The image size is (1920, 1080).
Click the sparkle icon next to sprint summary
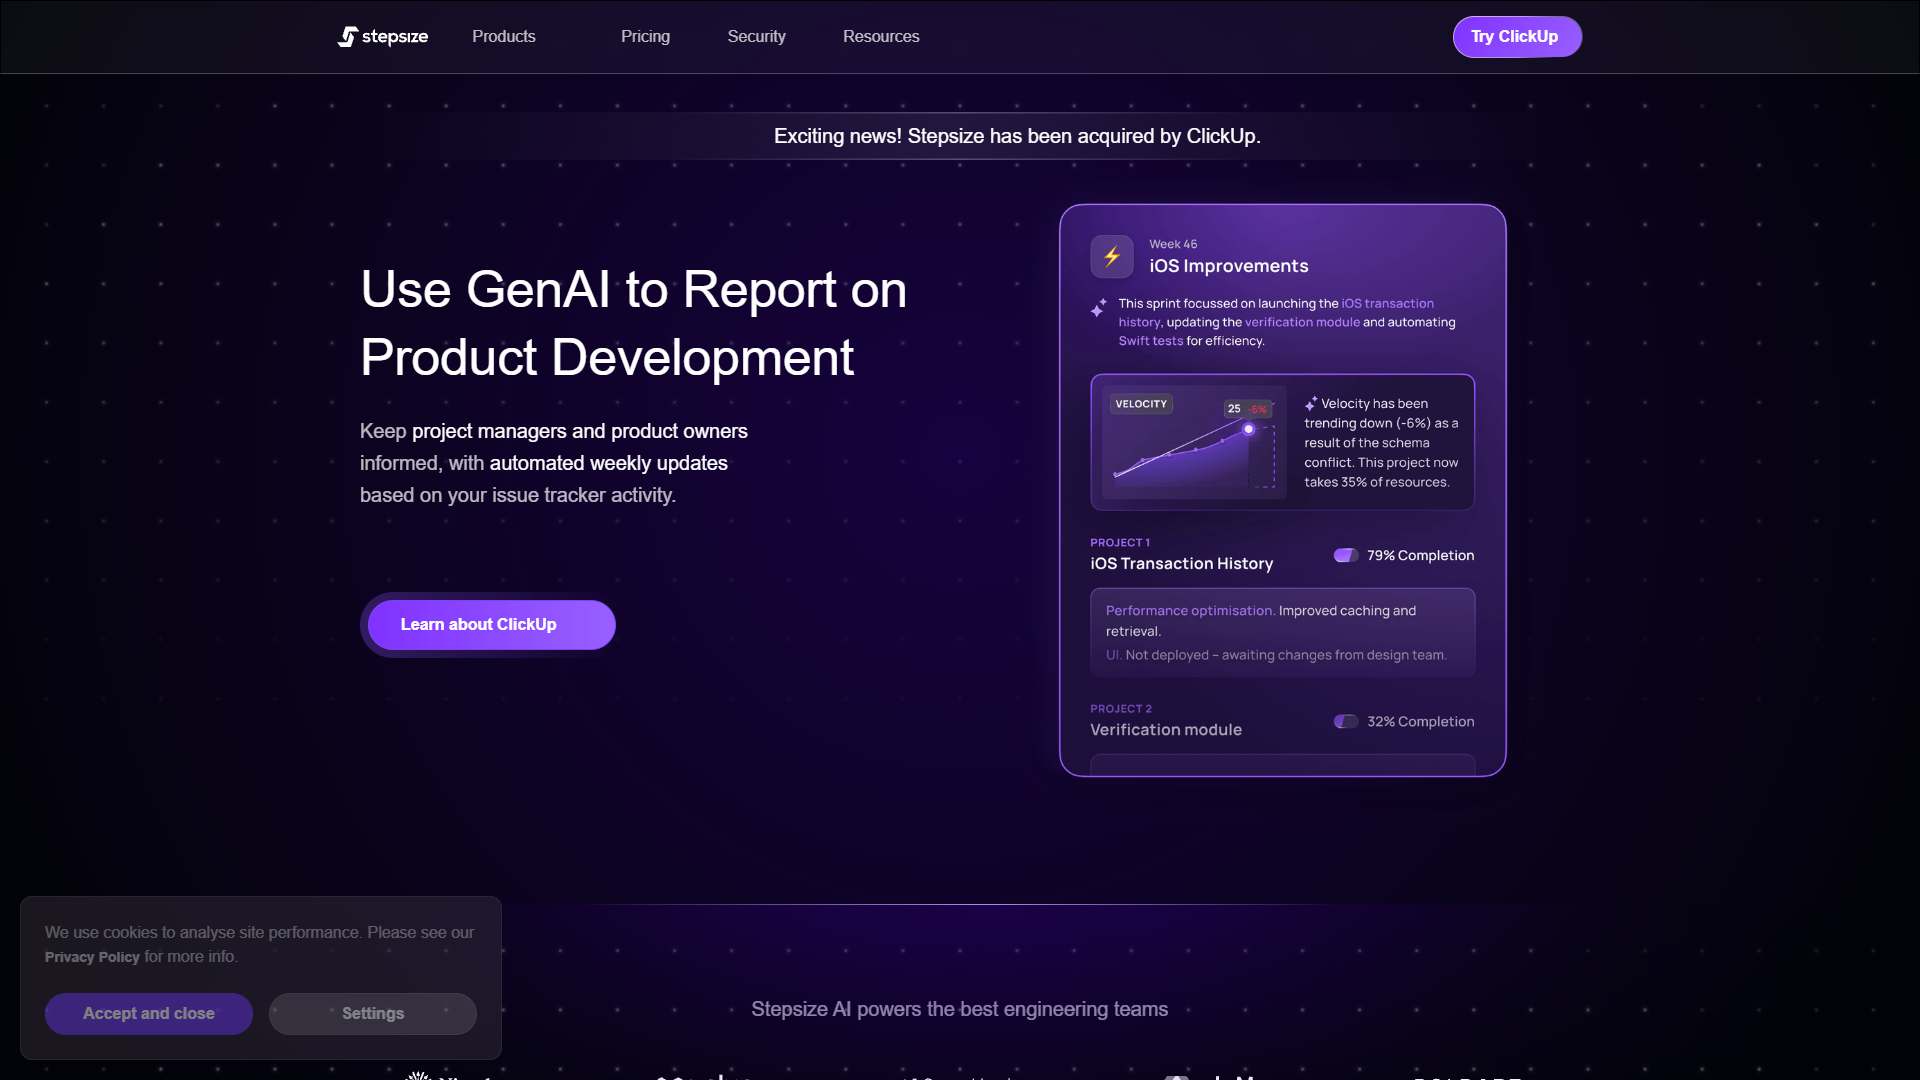point(1099,308)
